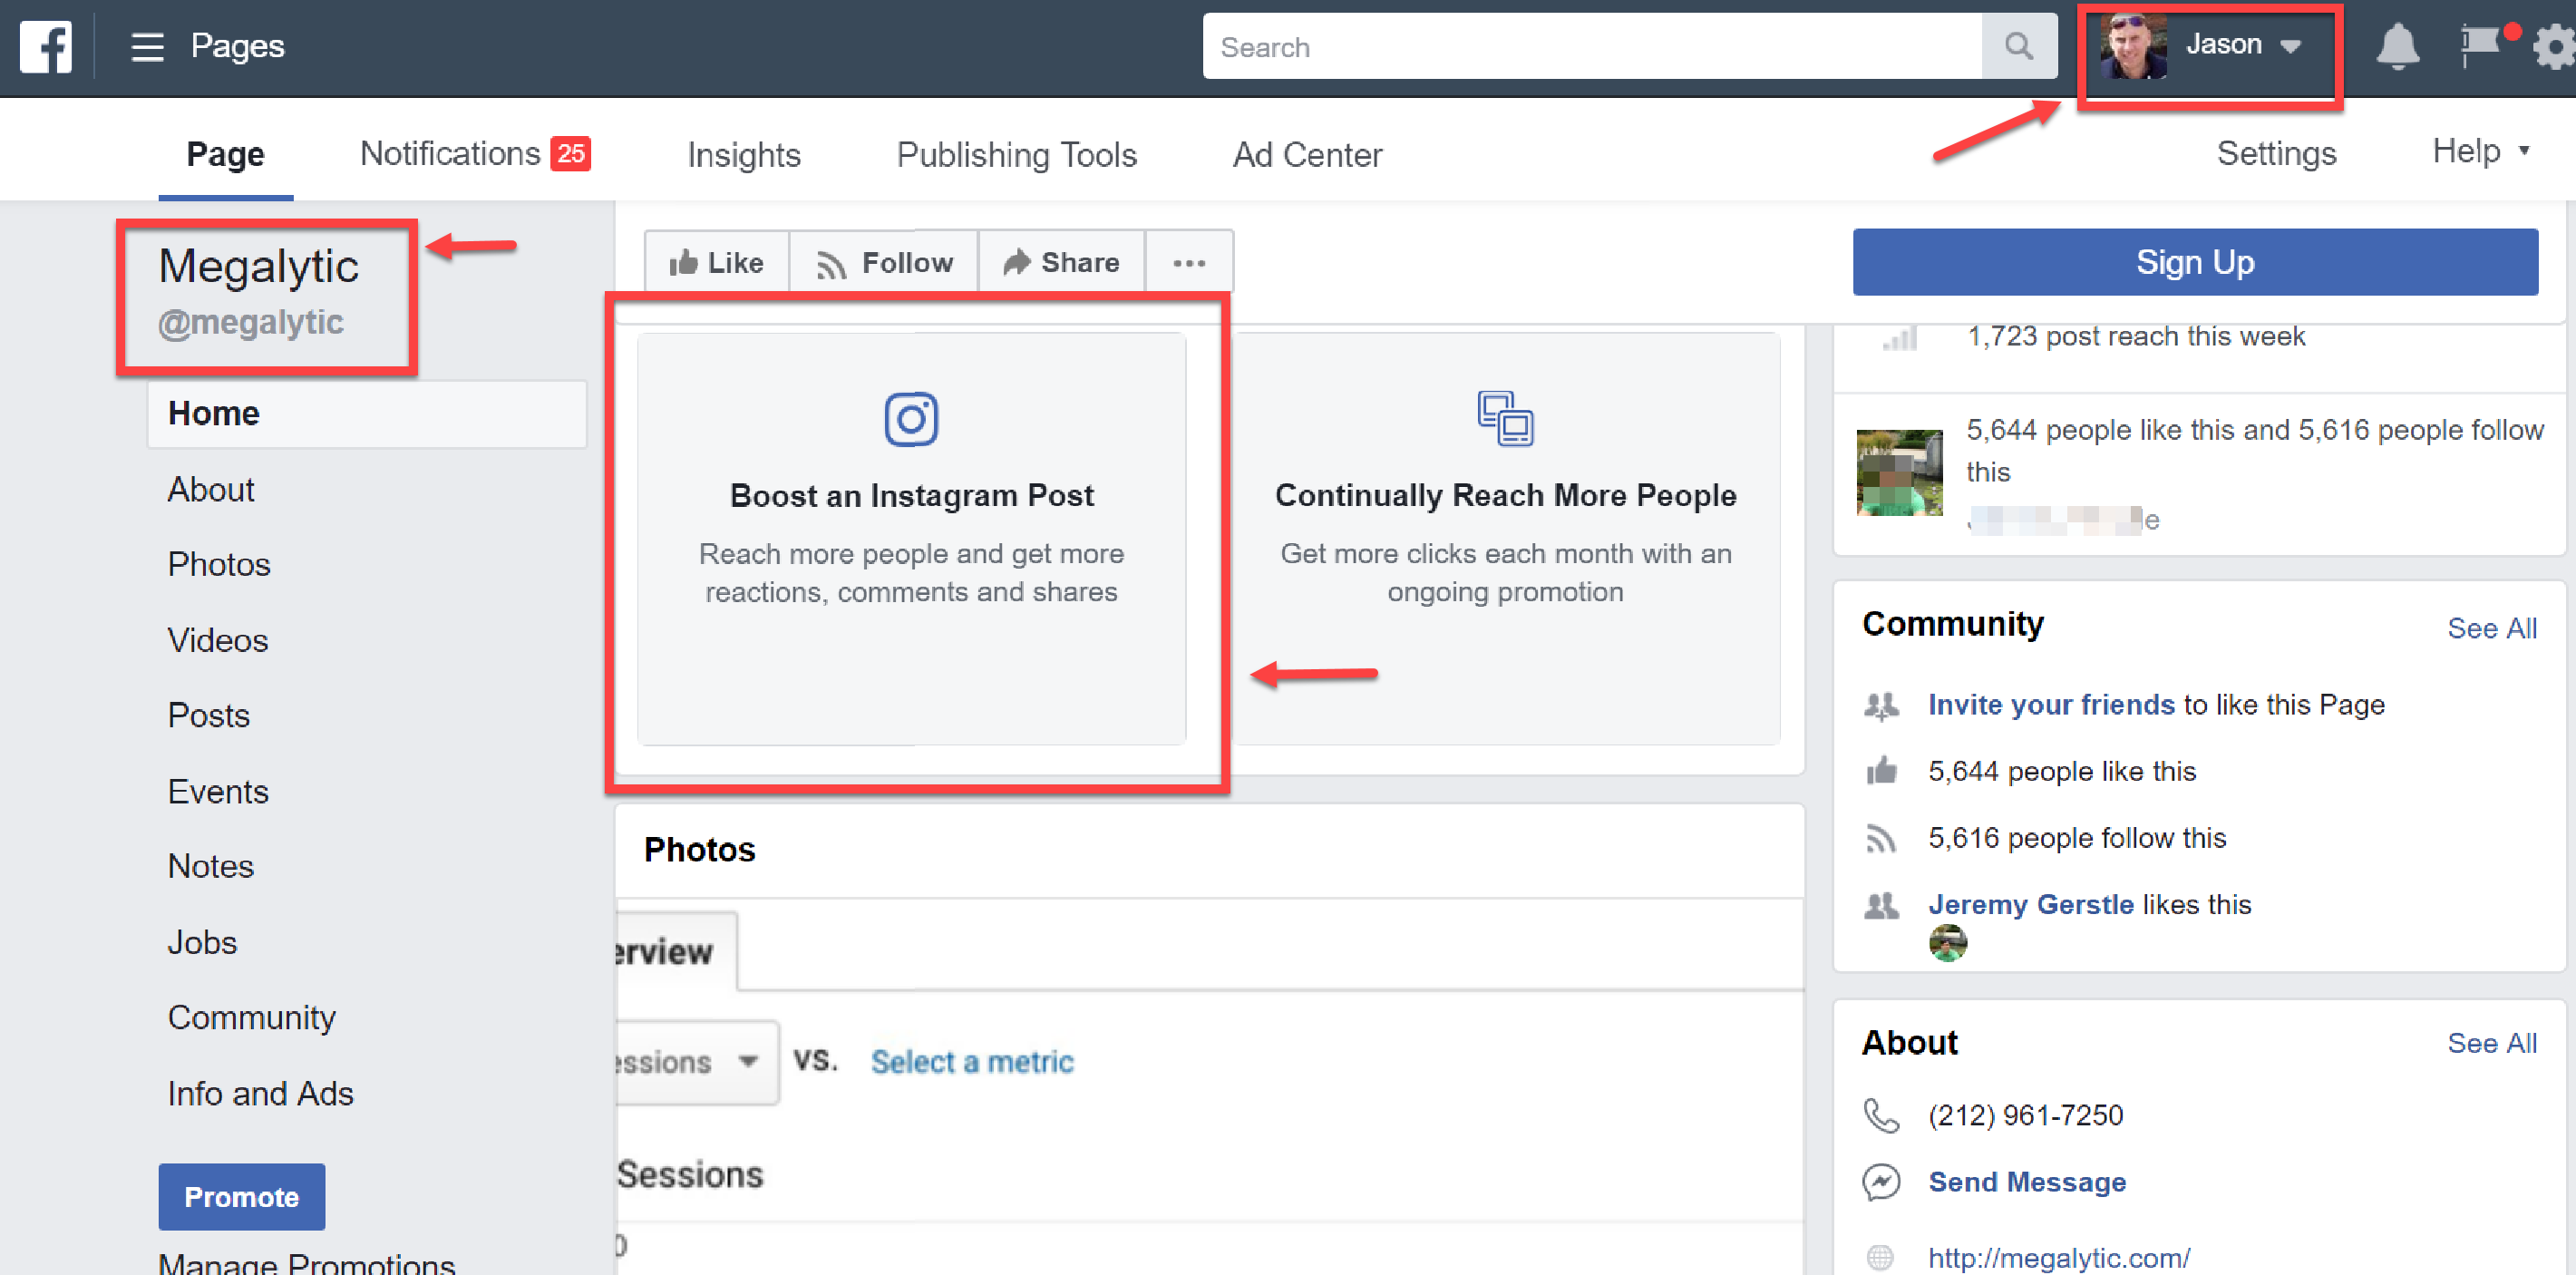The height and width of the screenshot is (1275, 2576).
Task: Select Home in the left sidebar
Action: point(367,413)
